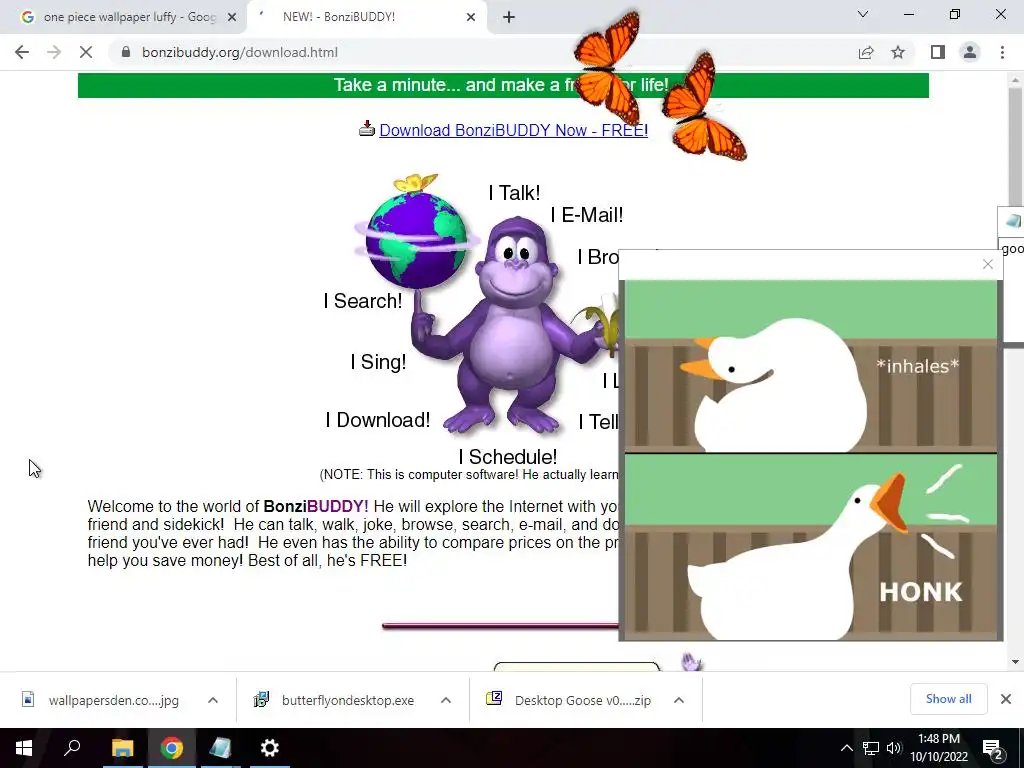This screenshot has width=1024, height=768.
Task: Open the notification center icon
Action: 993,748
